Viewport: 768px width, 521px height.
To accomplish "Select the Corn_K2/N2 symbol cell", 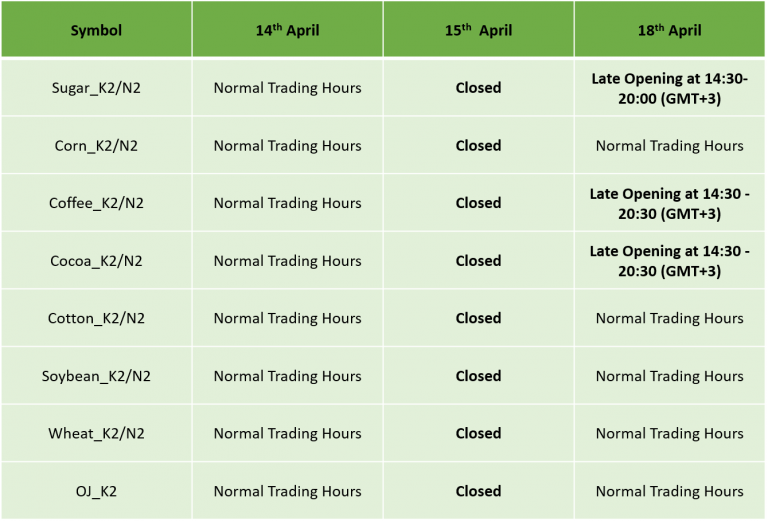I will pos(96,145).
